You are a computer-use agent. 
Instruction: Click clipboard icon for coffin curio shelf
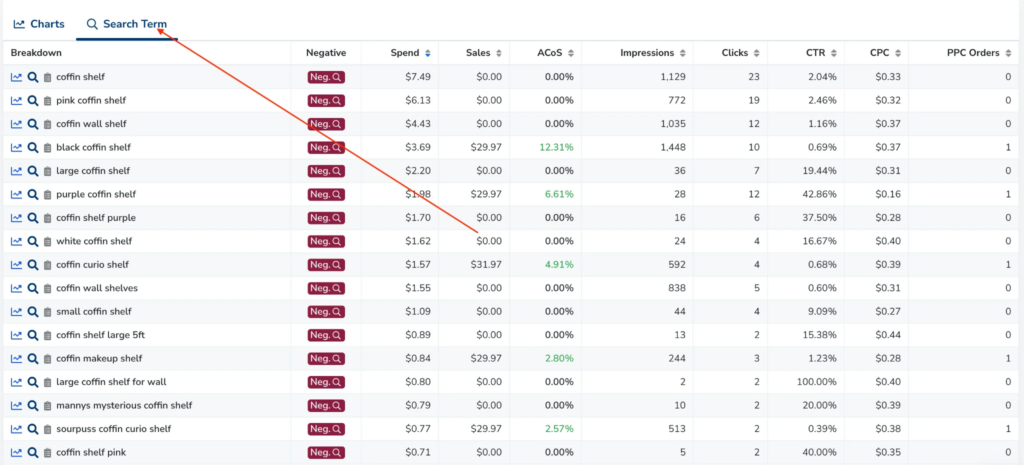(47, 265)
